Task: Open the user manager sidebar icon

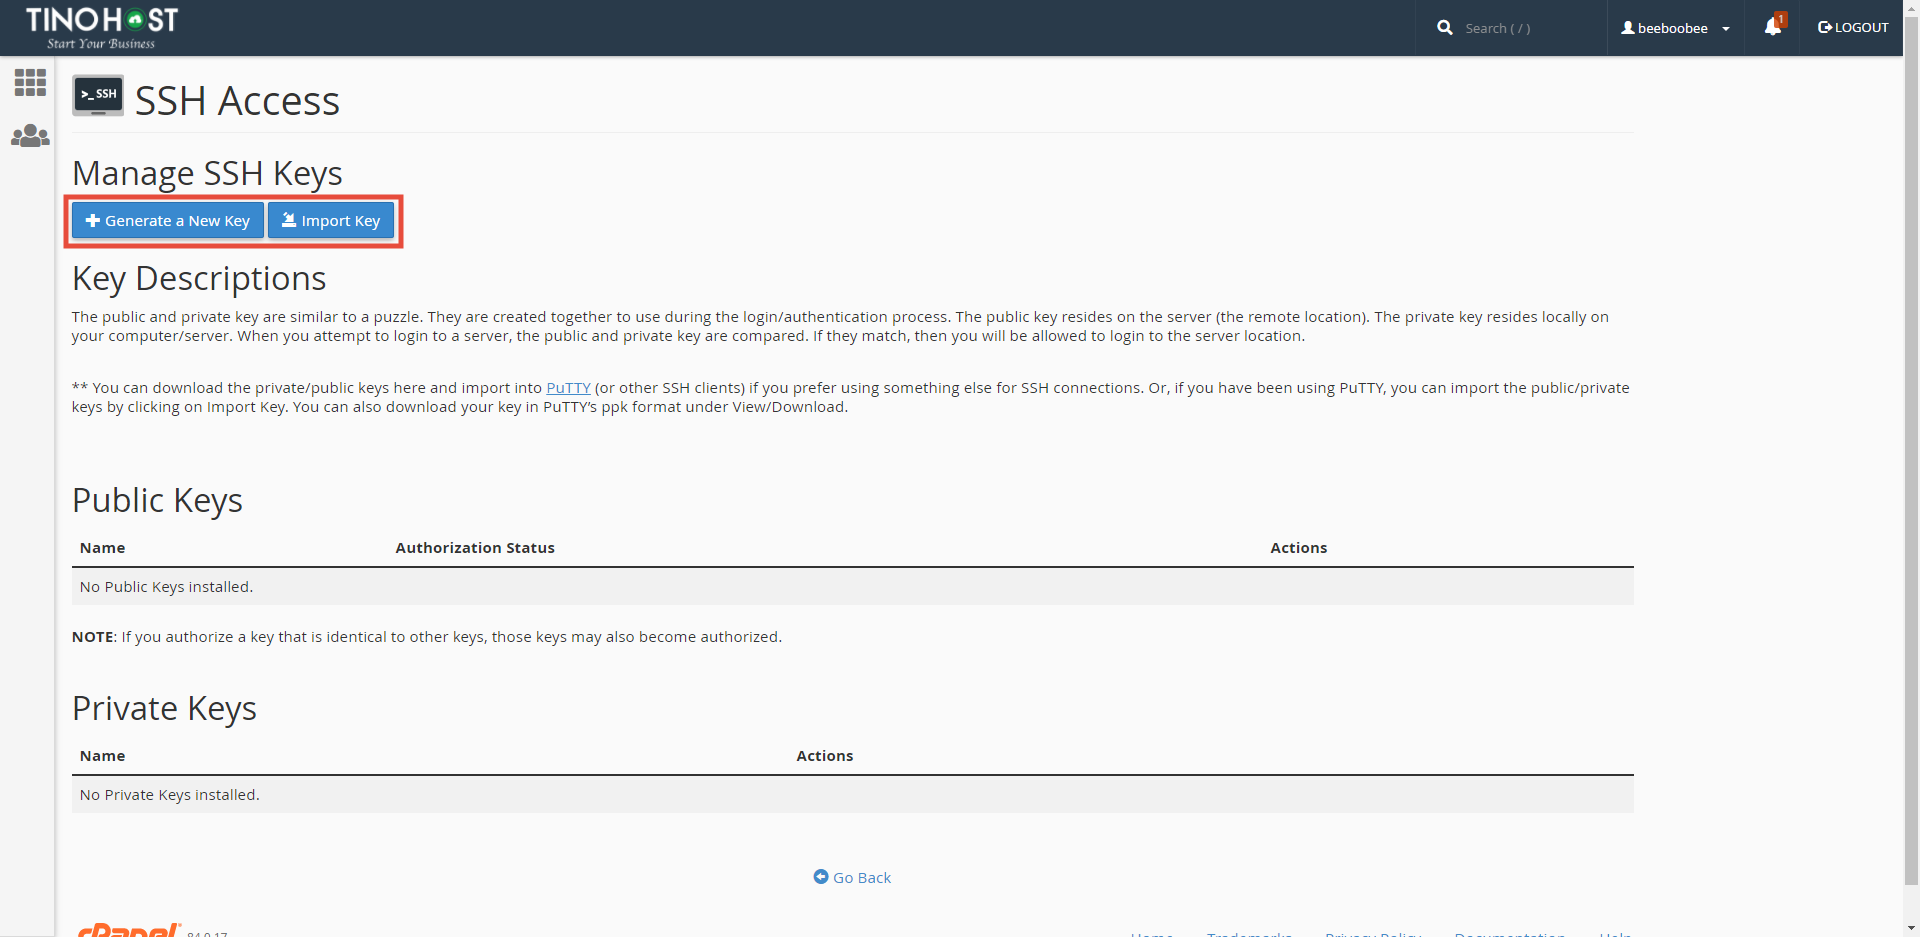Action: 30,136
